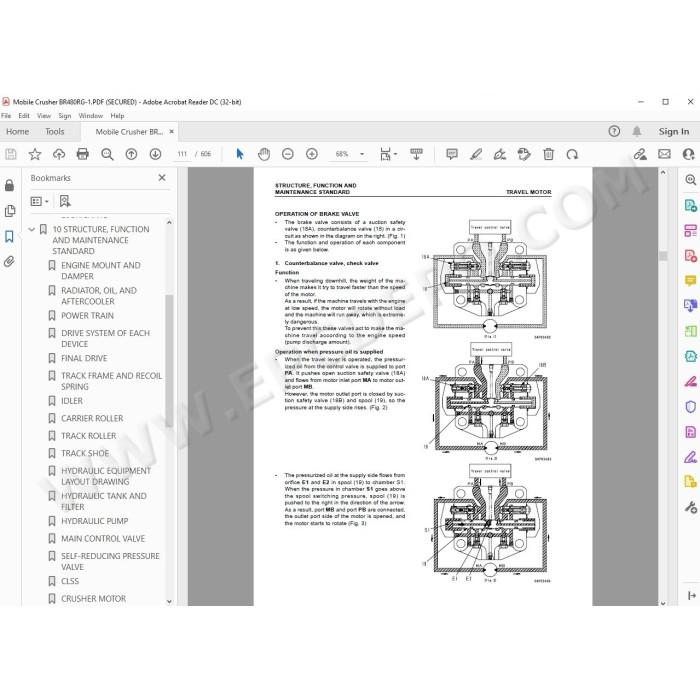Click the Sign In link

(674, 132)
